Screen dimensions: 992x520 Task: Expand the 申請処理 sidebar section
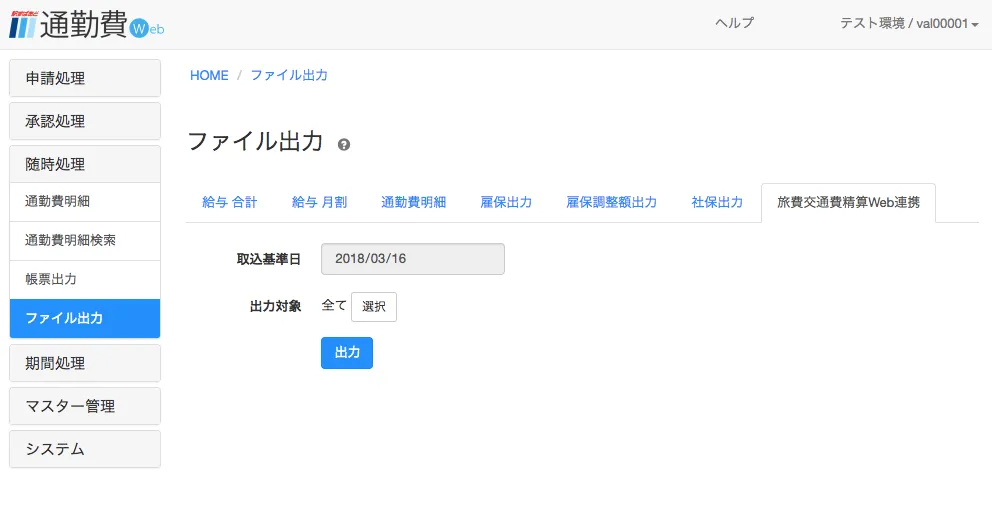click(x=85, y=78)
